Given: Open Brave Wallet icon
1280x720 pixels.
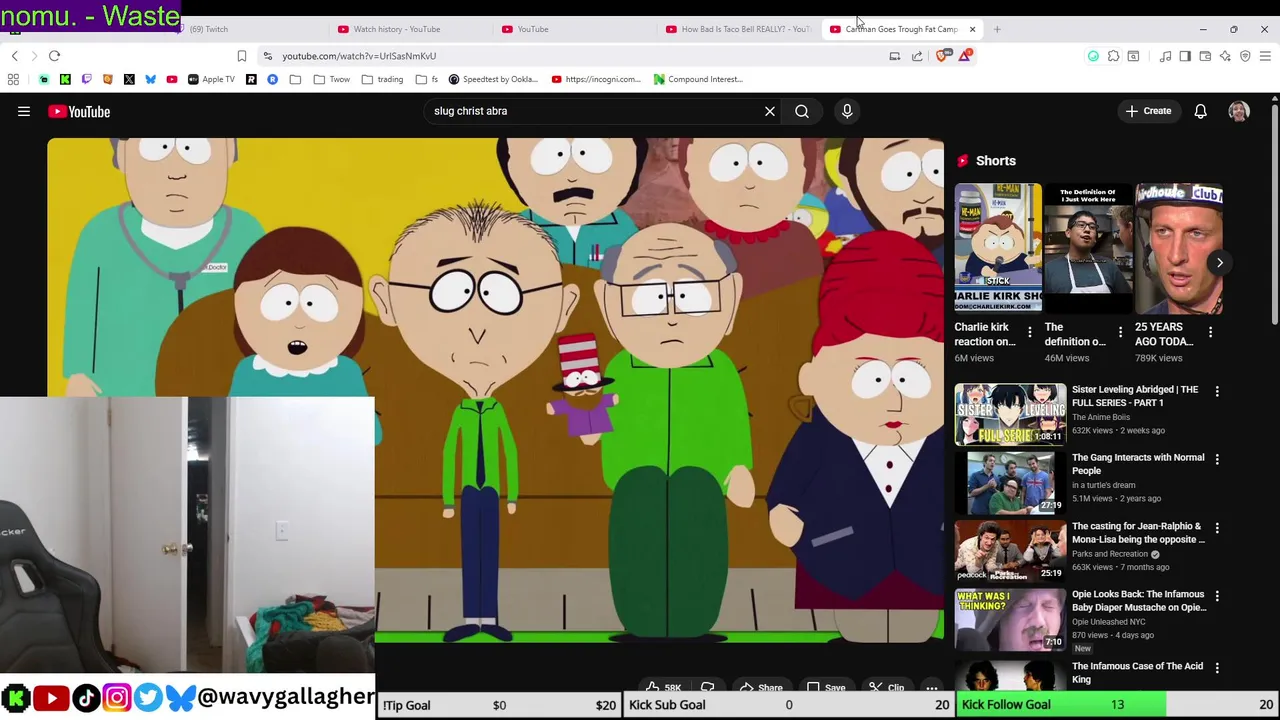Looking at the screenshot, I should [1205, 56].
